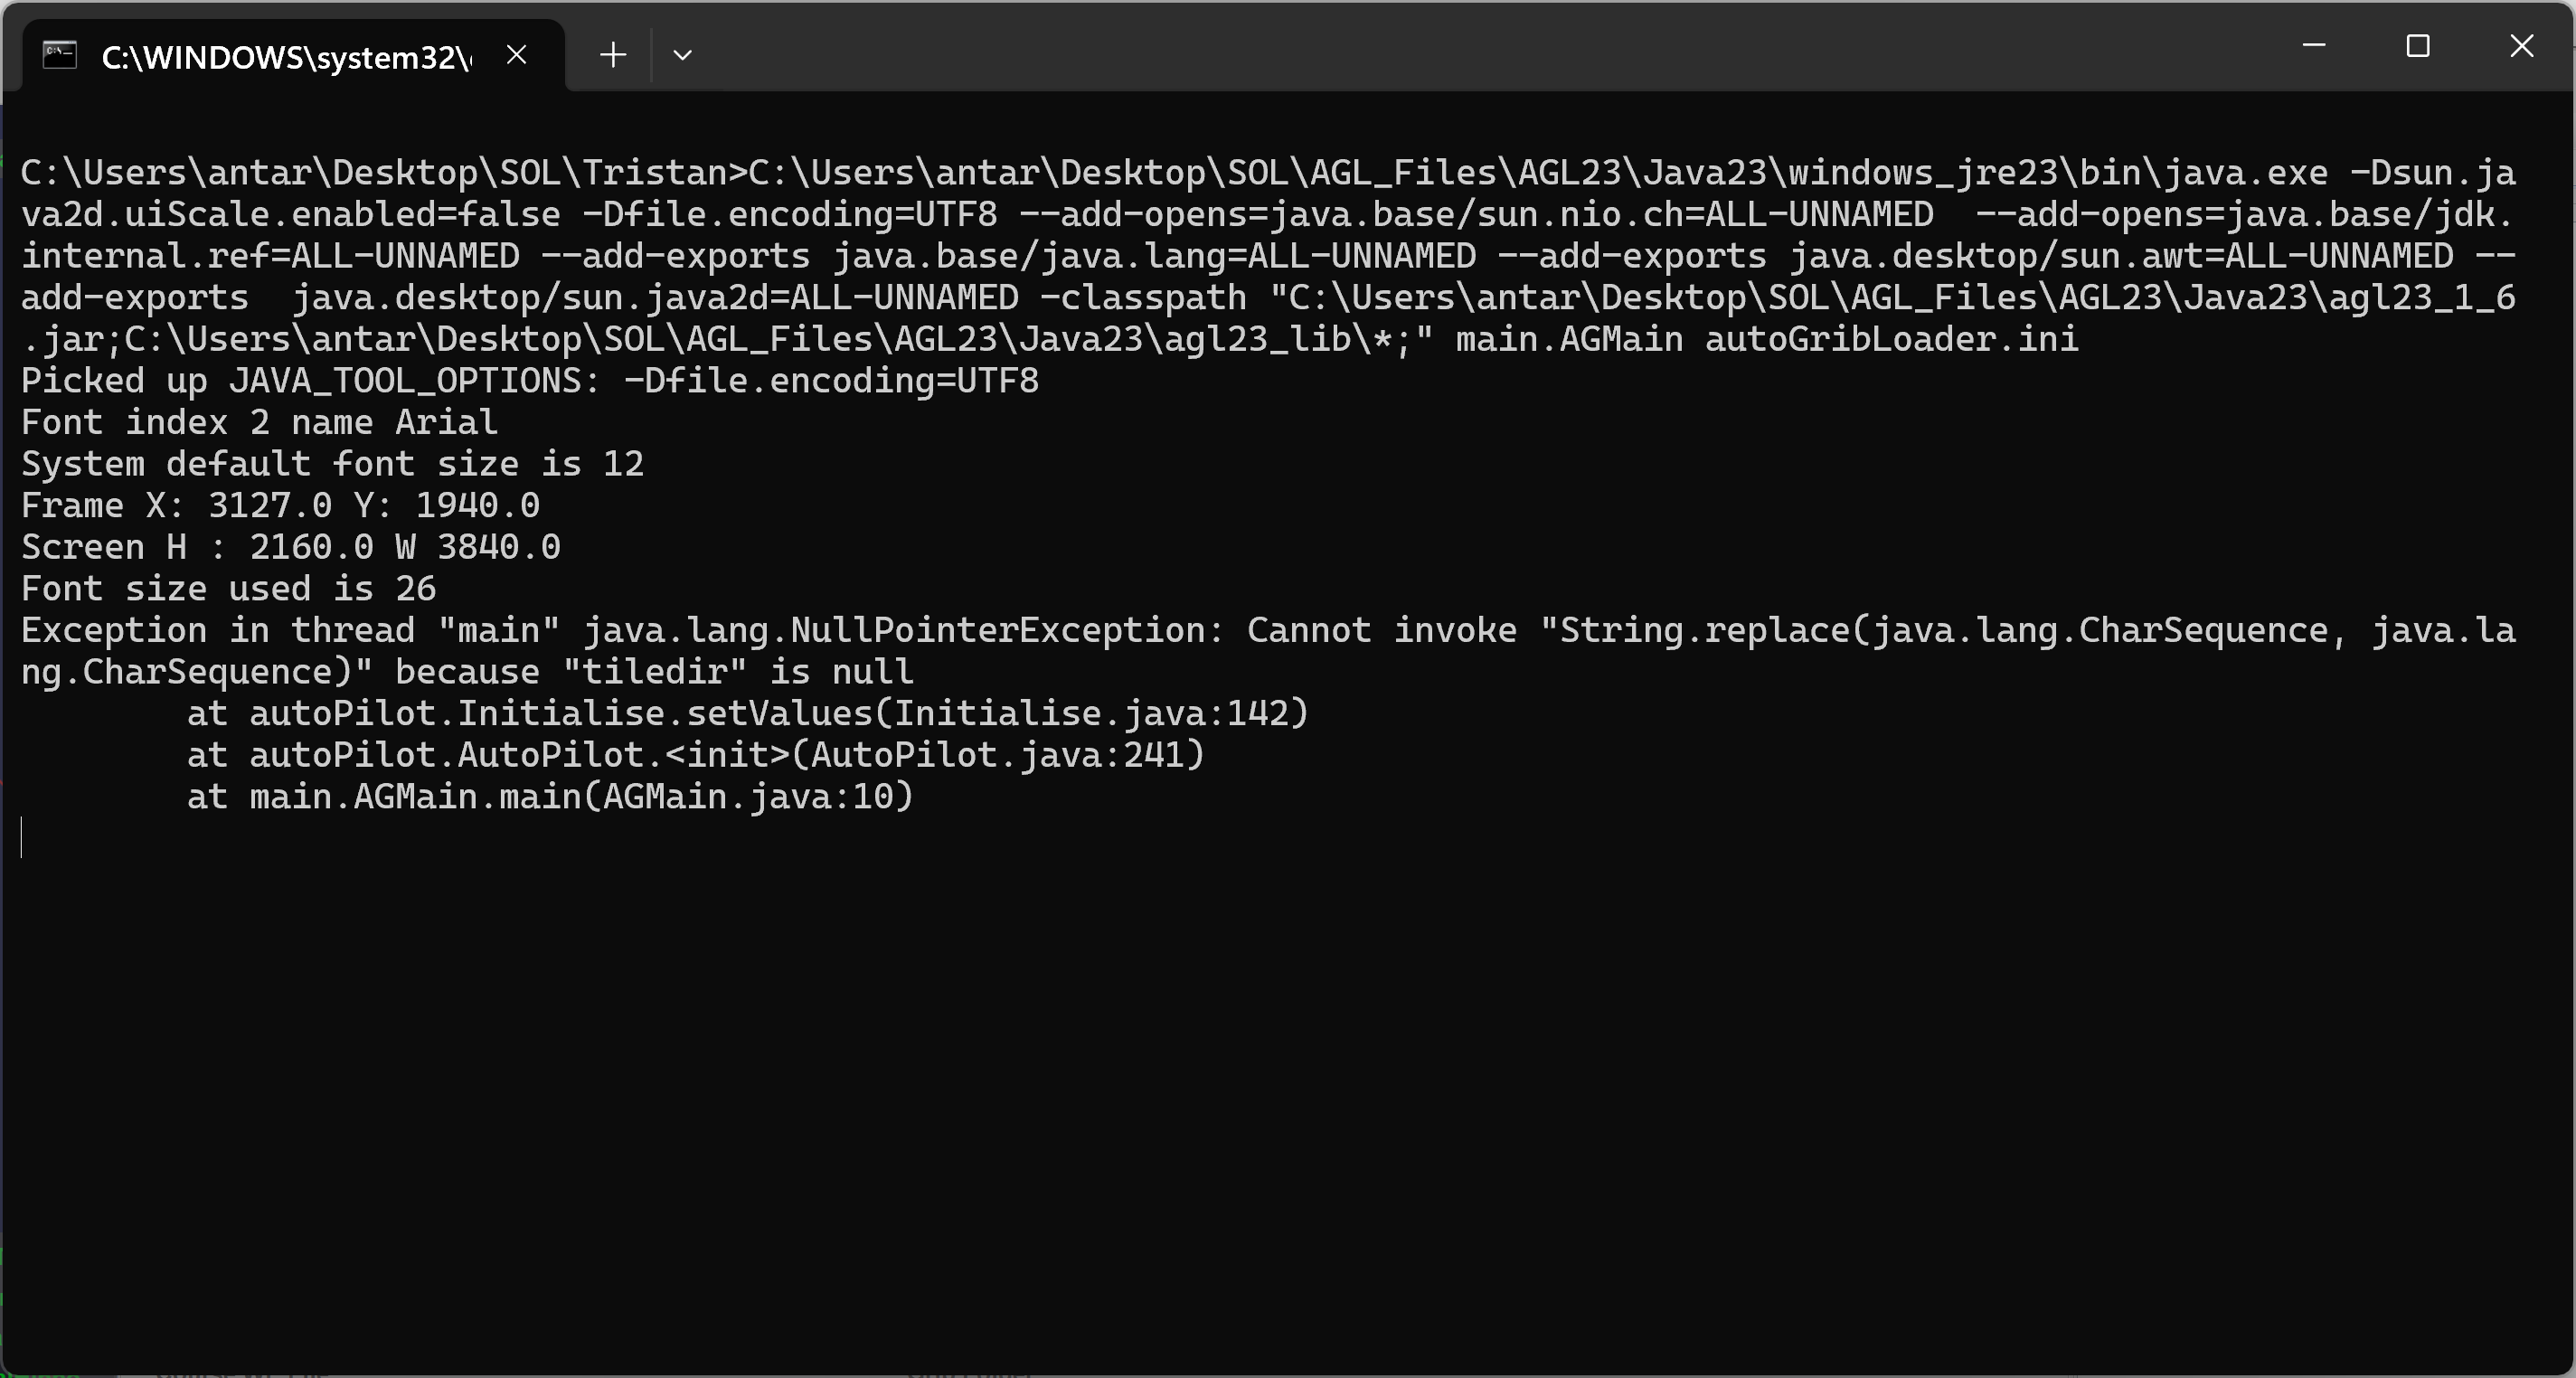Click the Initialise.java:142 stack trace line
Image resolution: width=2576 pixels, height=1378 pixels.
point(748,713)
